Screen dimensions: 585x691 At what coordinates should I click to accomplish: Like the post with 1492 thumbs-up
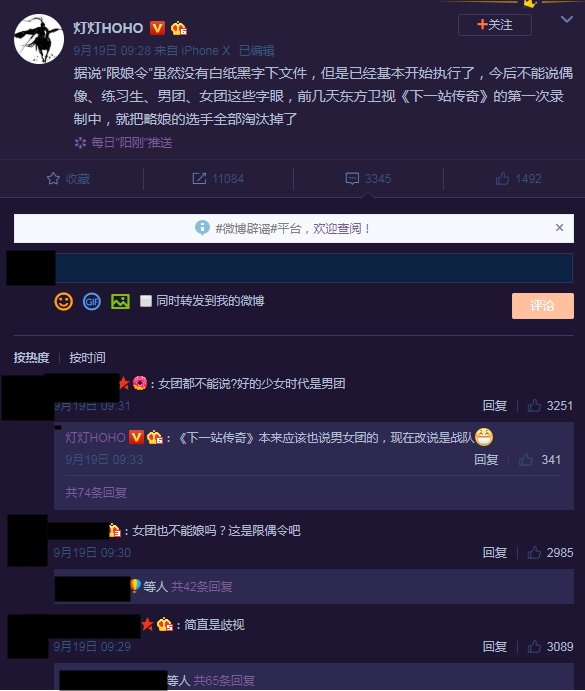[x=502, y=178]
